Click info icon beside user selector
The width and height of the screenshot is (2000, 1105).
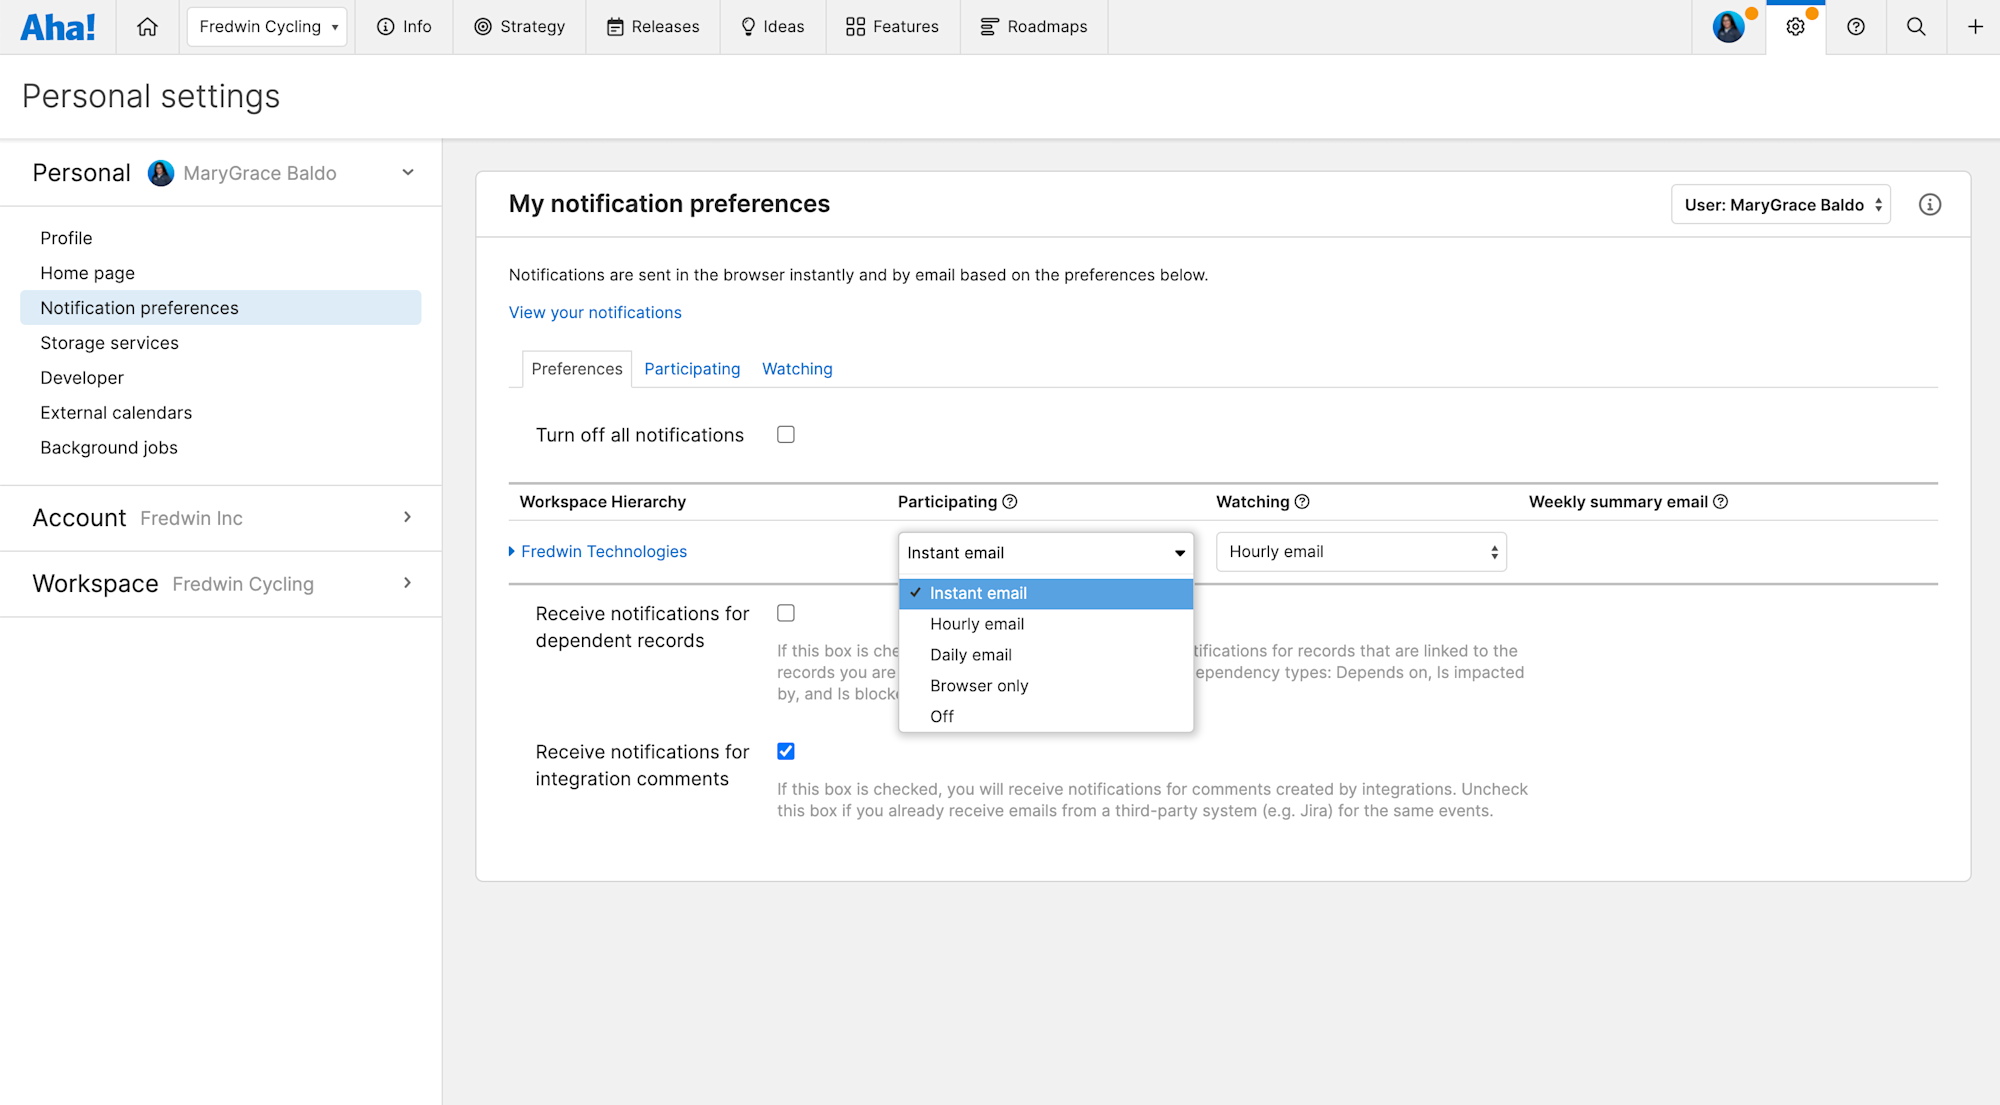pyautogui.click(x=1930, y=205)
